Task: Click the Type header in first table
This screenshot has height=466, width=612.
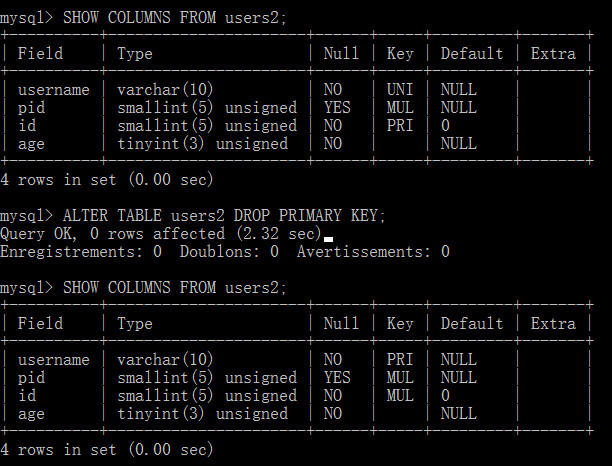Action: point(135,53)
